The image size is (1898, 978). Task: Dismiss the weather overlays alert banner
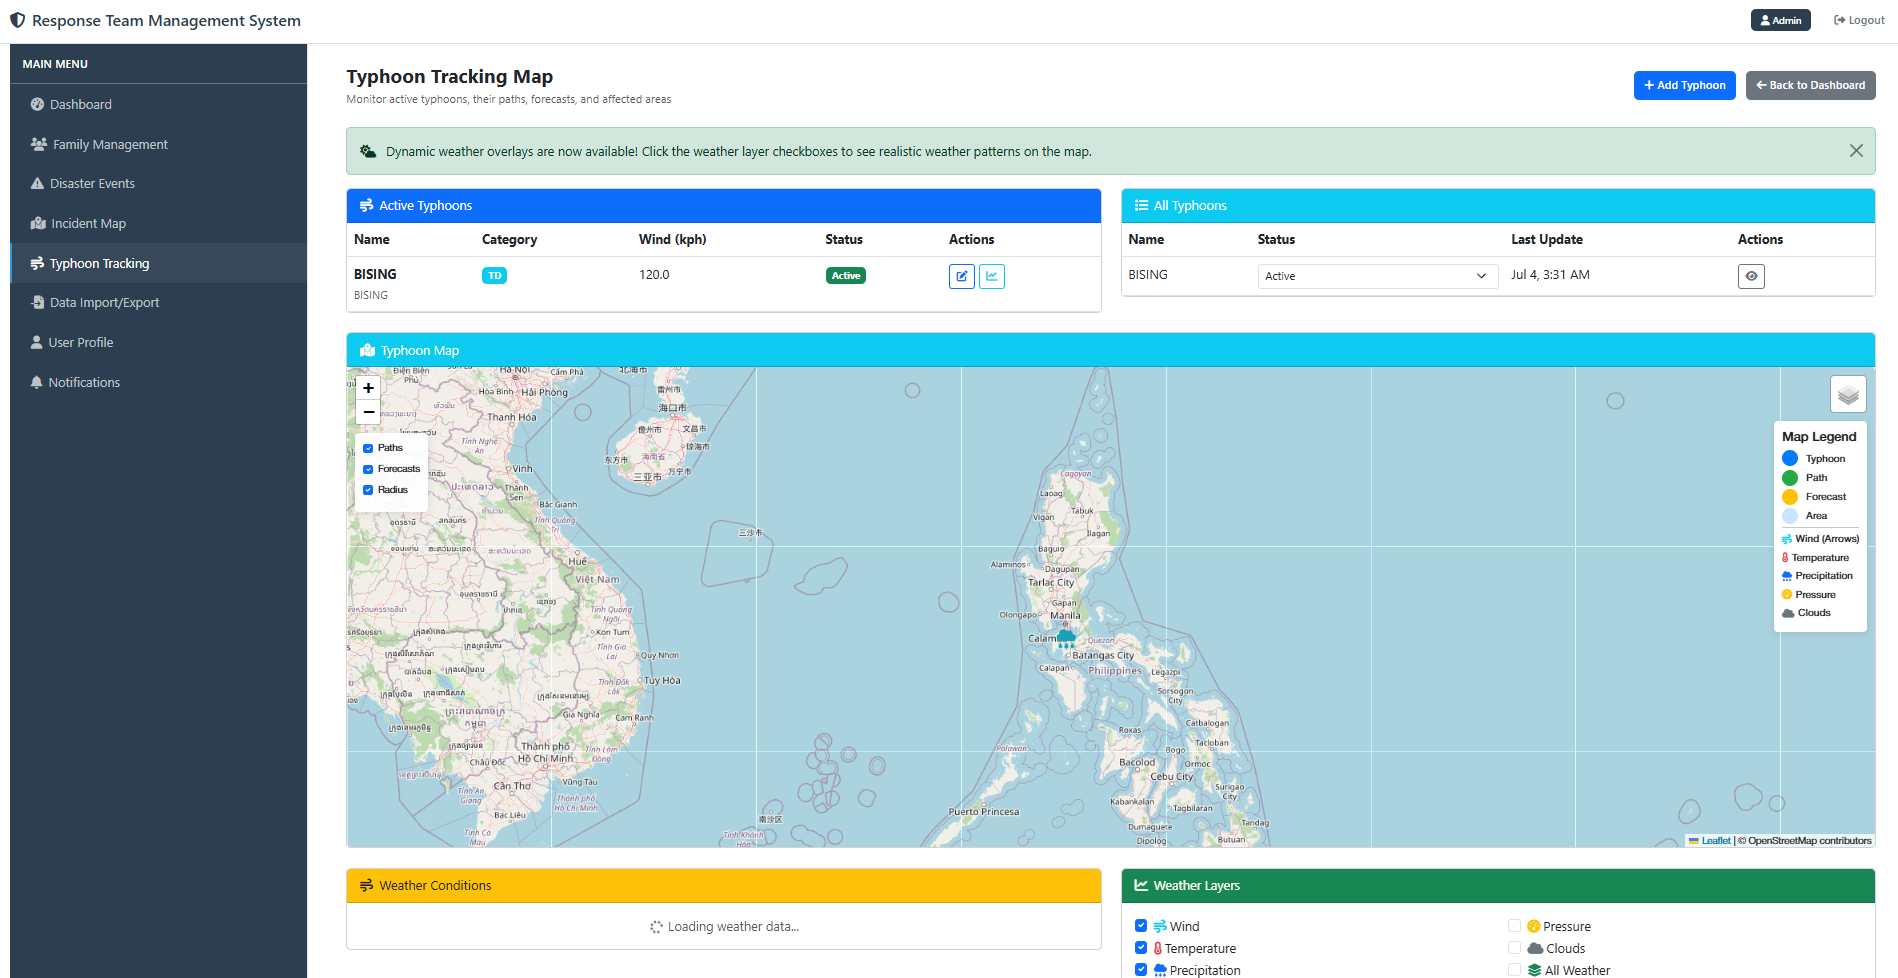coord(1856,151)
